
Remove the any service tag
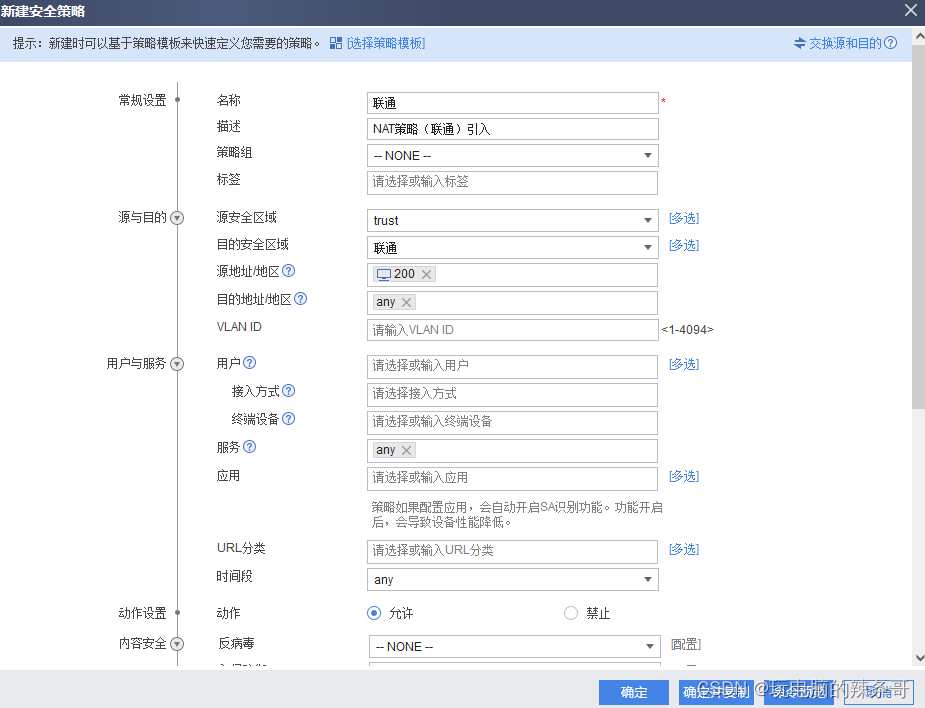pyautogui.click(x=406, y=450)
